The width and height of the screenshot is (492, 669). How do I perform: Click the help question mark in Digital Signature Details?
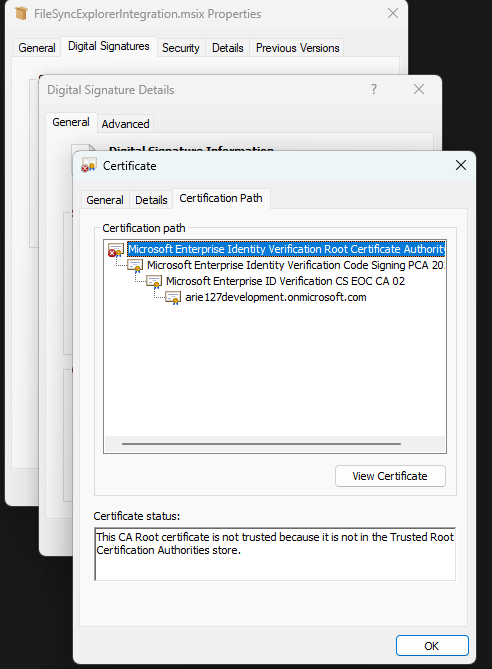(x=374, y=89)
